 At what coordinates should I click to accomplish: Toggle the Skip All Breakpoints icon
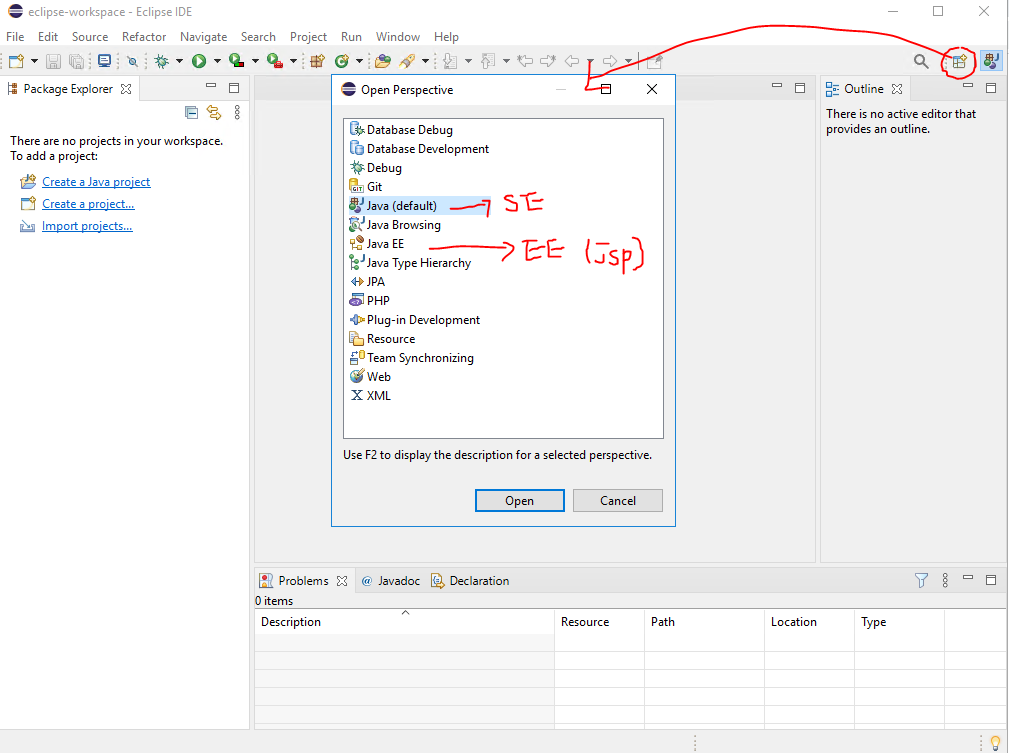click(x=133, y=61)
